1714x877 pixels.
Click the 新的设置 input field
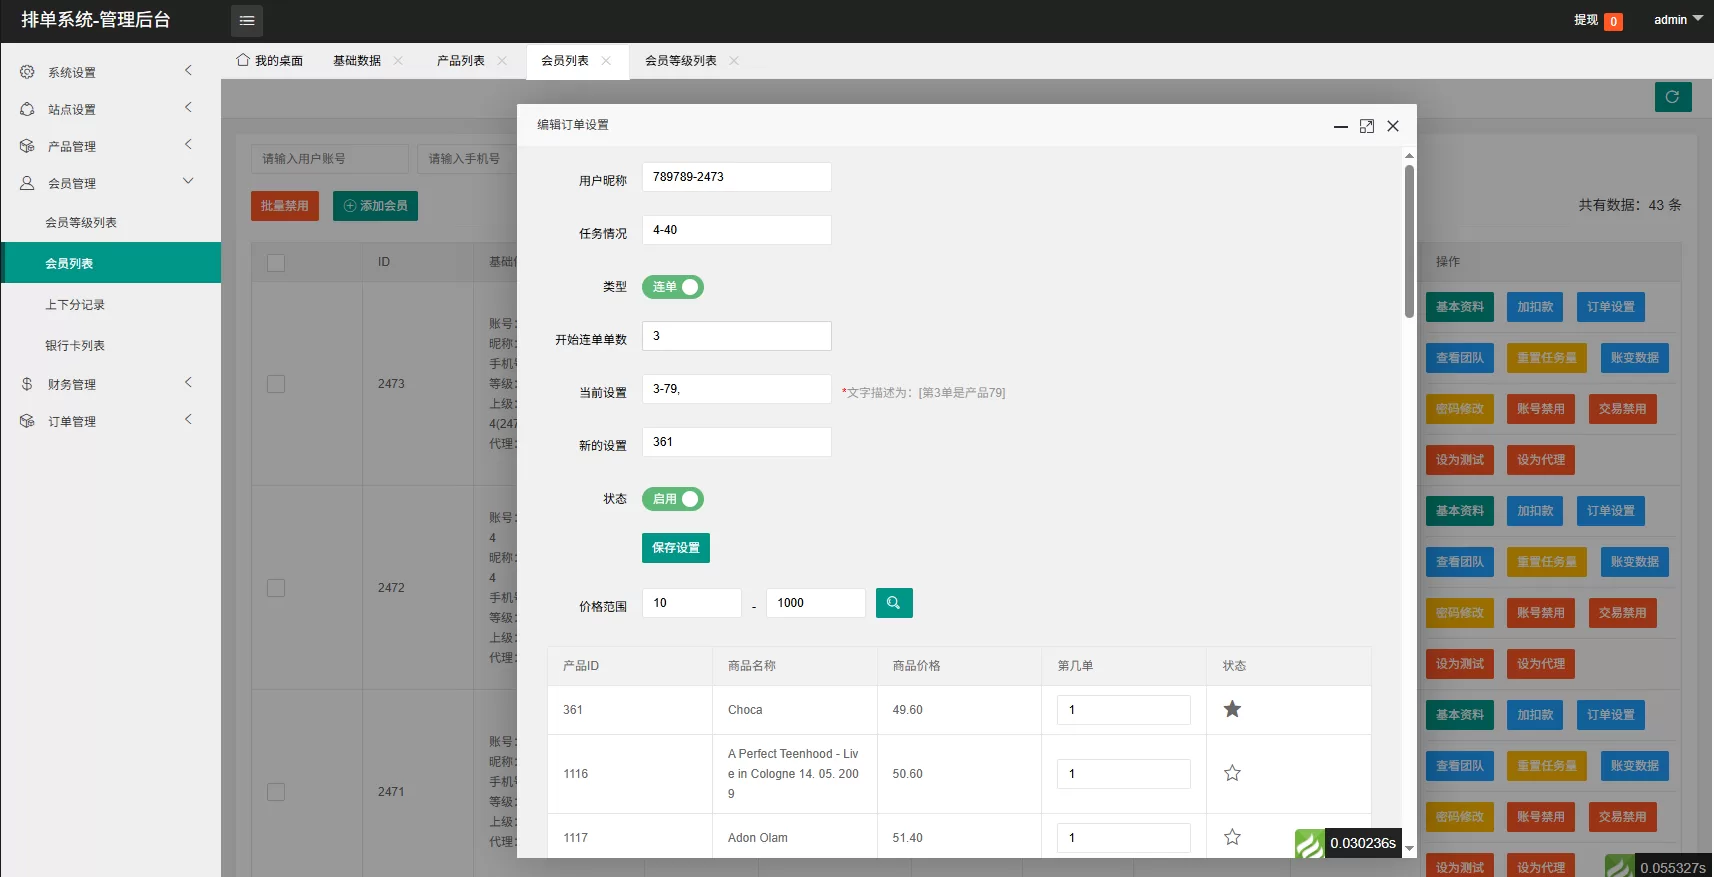pos(736,442)
